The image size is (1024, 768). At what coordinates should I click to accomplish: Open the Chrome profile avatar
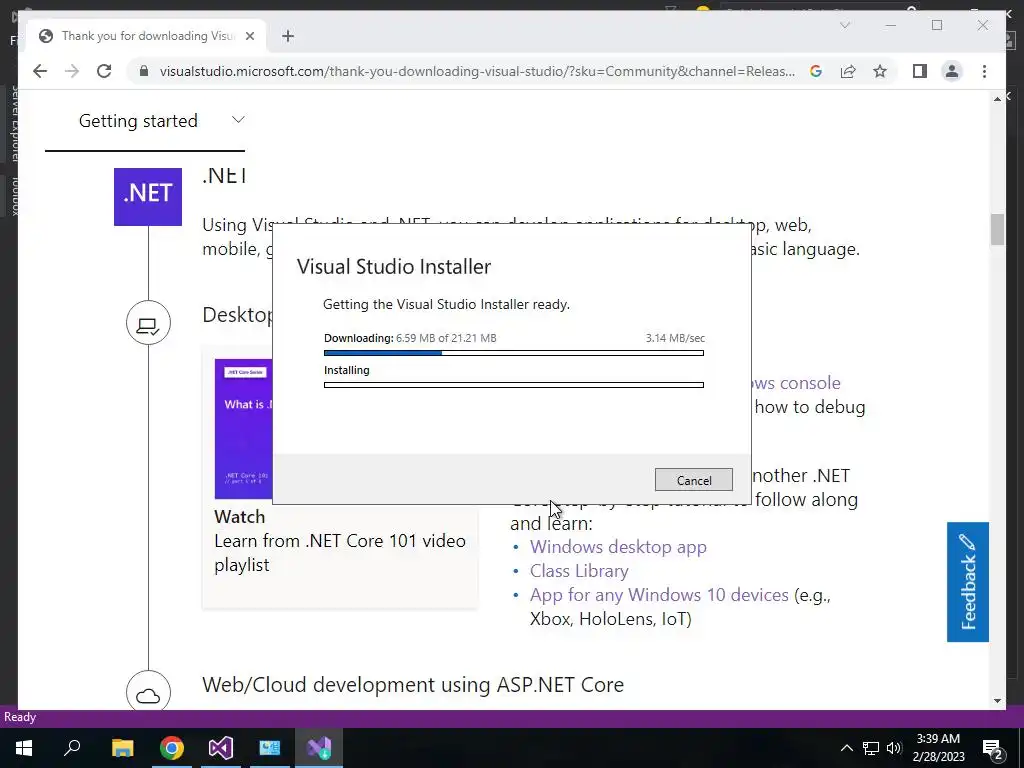pos(952,71)
